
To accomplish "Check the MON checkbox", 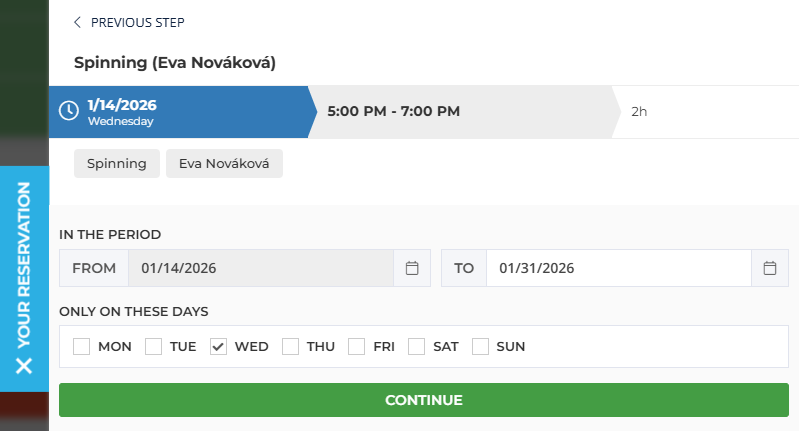I will tap(82, 347).
